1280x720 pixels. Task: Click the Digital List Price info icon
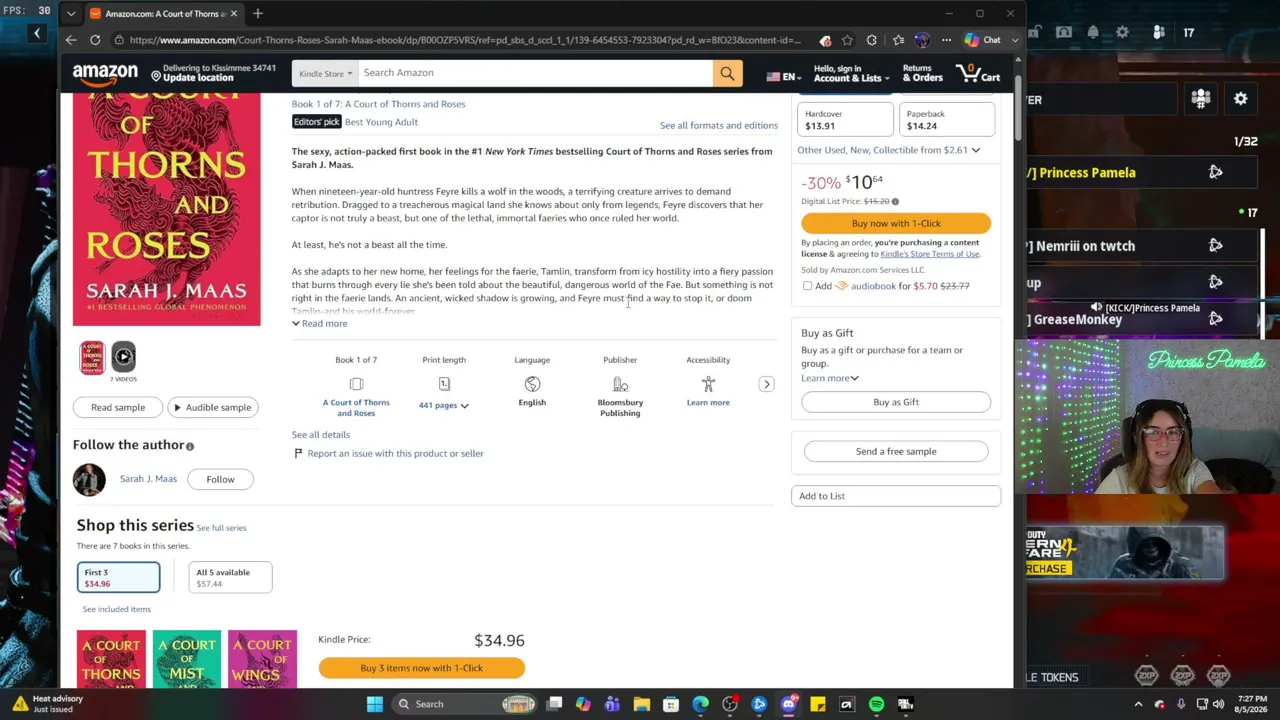895,201
